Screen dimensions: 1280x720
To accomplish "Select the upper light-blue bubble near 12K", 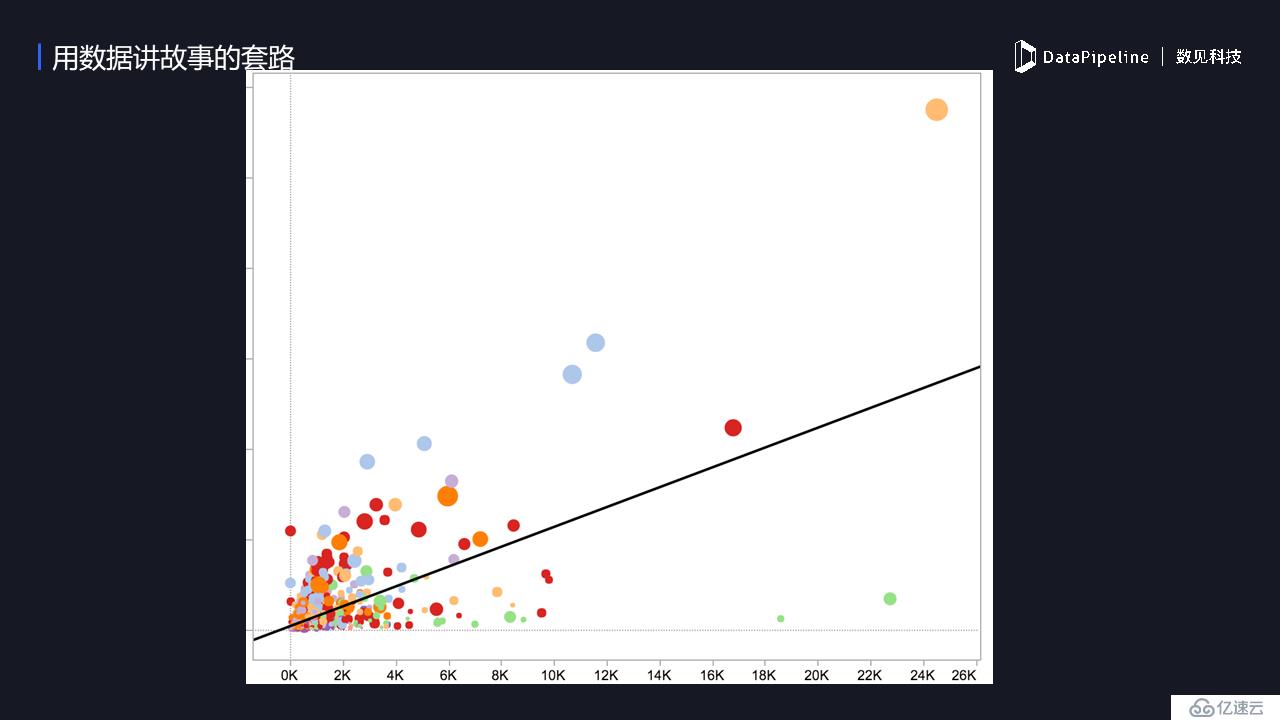I will point(596,343).
